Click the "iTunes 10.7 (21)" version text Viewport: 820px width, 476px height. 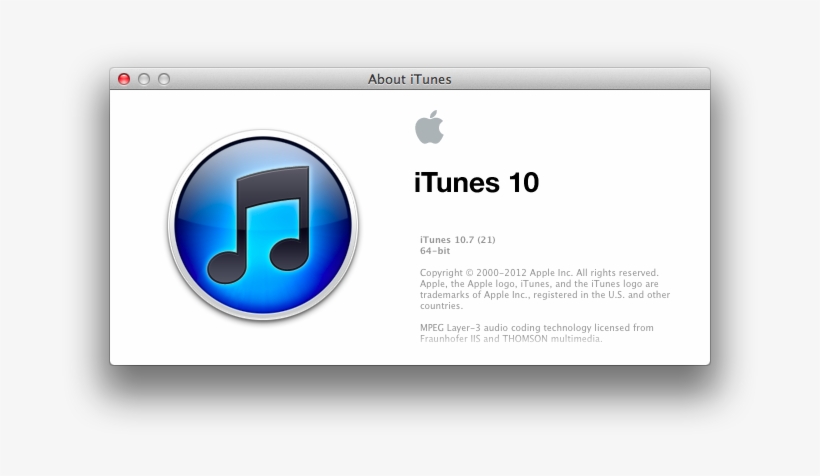pos(458,240)
